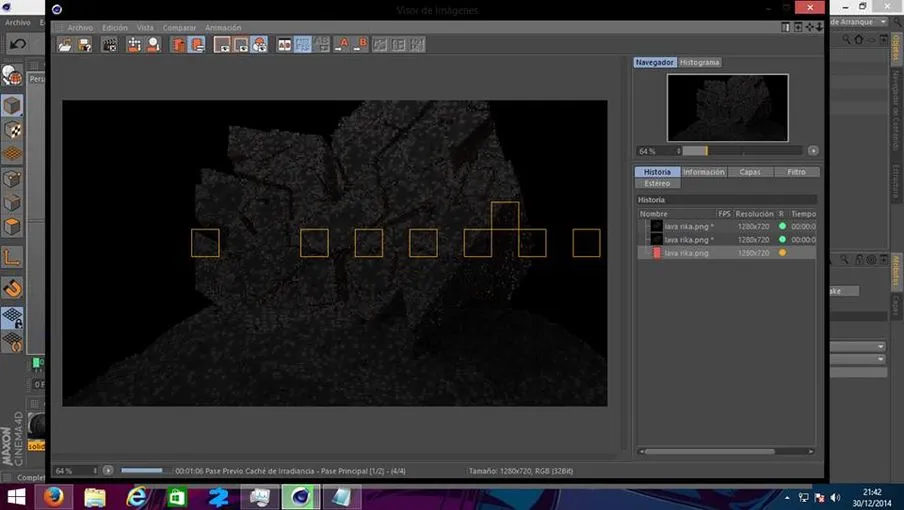Open the Windows Start button

coord(16,497)
